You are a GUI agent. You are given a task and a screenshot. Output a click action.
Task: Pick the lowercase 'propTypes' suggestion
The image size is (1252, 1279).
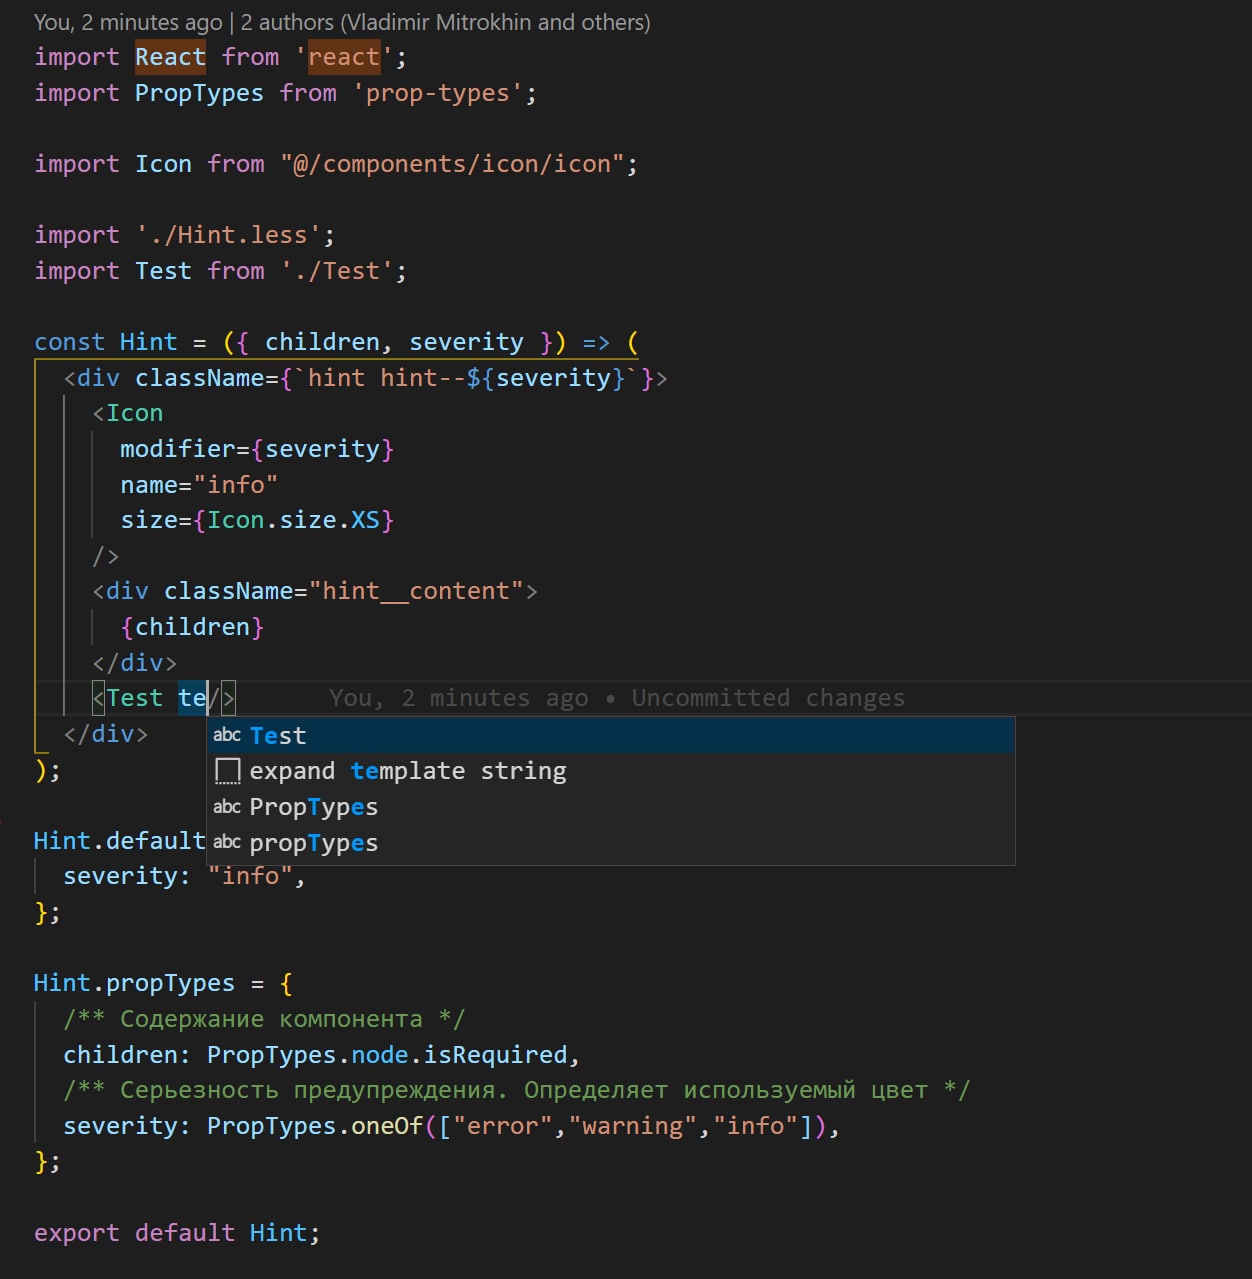[611, 843]
